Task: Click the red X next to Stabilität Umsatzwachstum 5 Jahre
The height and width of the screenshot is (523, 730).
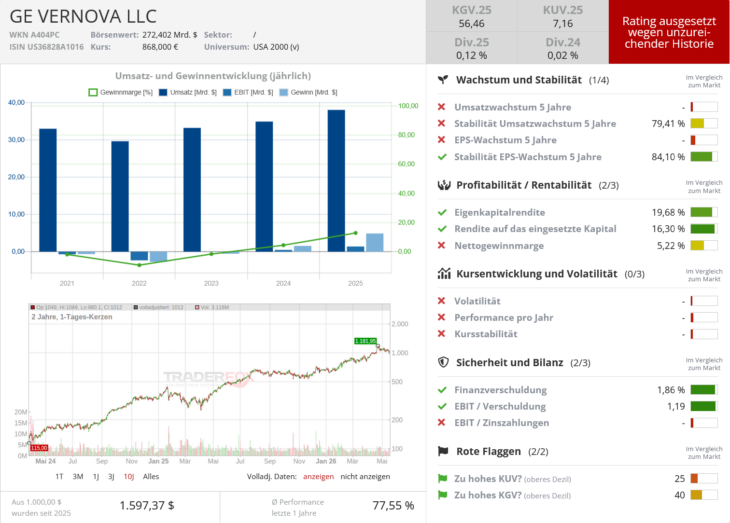Action: [x=441, y=123]
